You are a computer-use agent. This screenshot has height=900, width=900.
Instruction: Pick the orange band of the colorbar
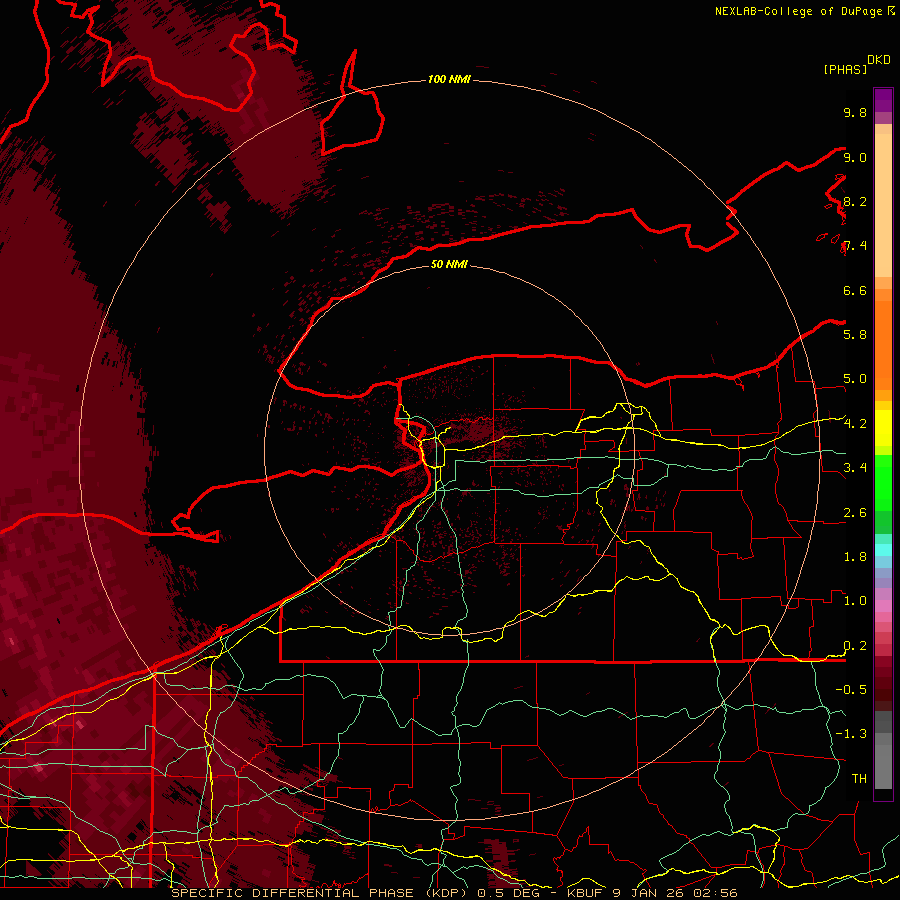coord(883,345)
